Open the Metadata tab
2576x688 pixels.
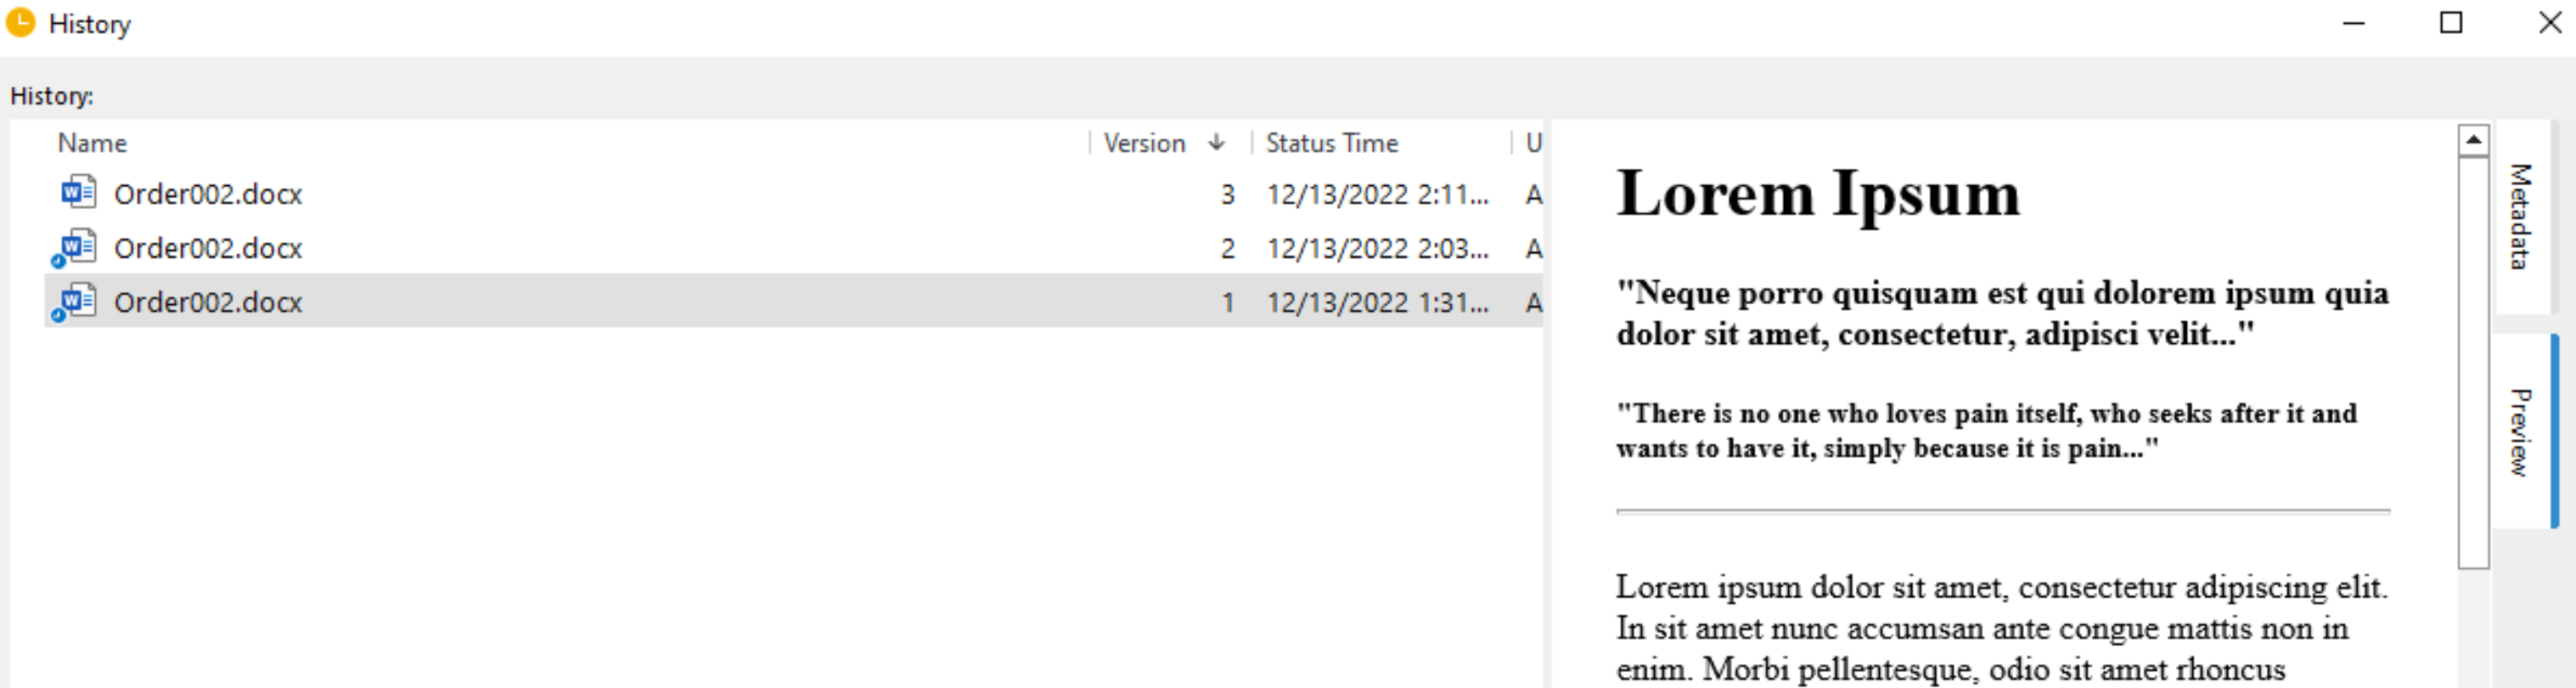click(2520, 216)
